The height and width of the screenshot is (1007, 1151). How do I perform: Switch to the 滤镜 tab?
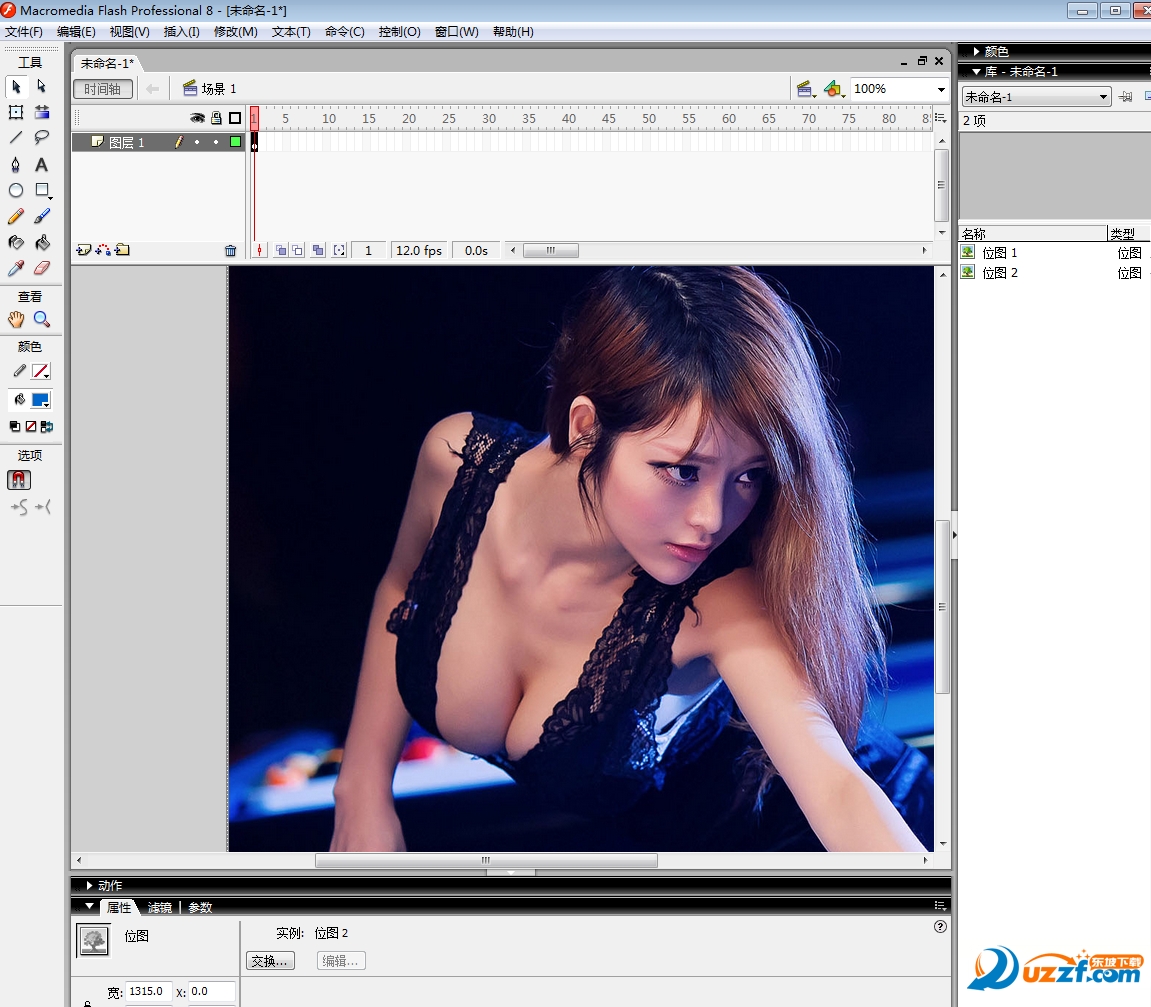pos(159,908)
